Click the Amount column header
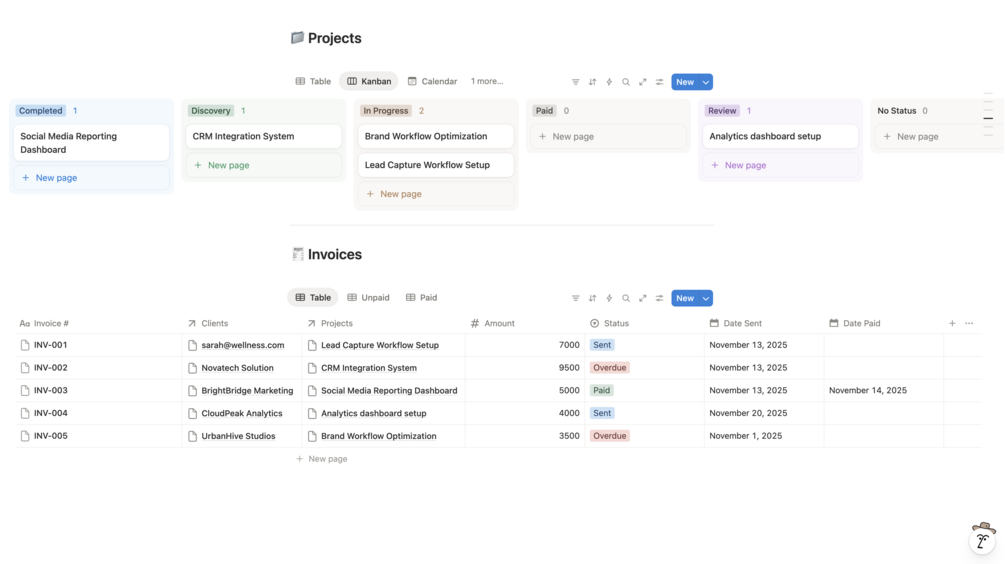This screenshot has width=1005, height=564. pyautogui.click(x=499, y=323)
